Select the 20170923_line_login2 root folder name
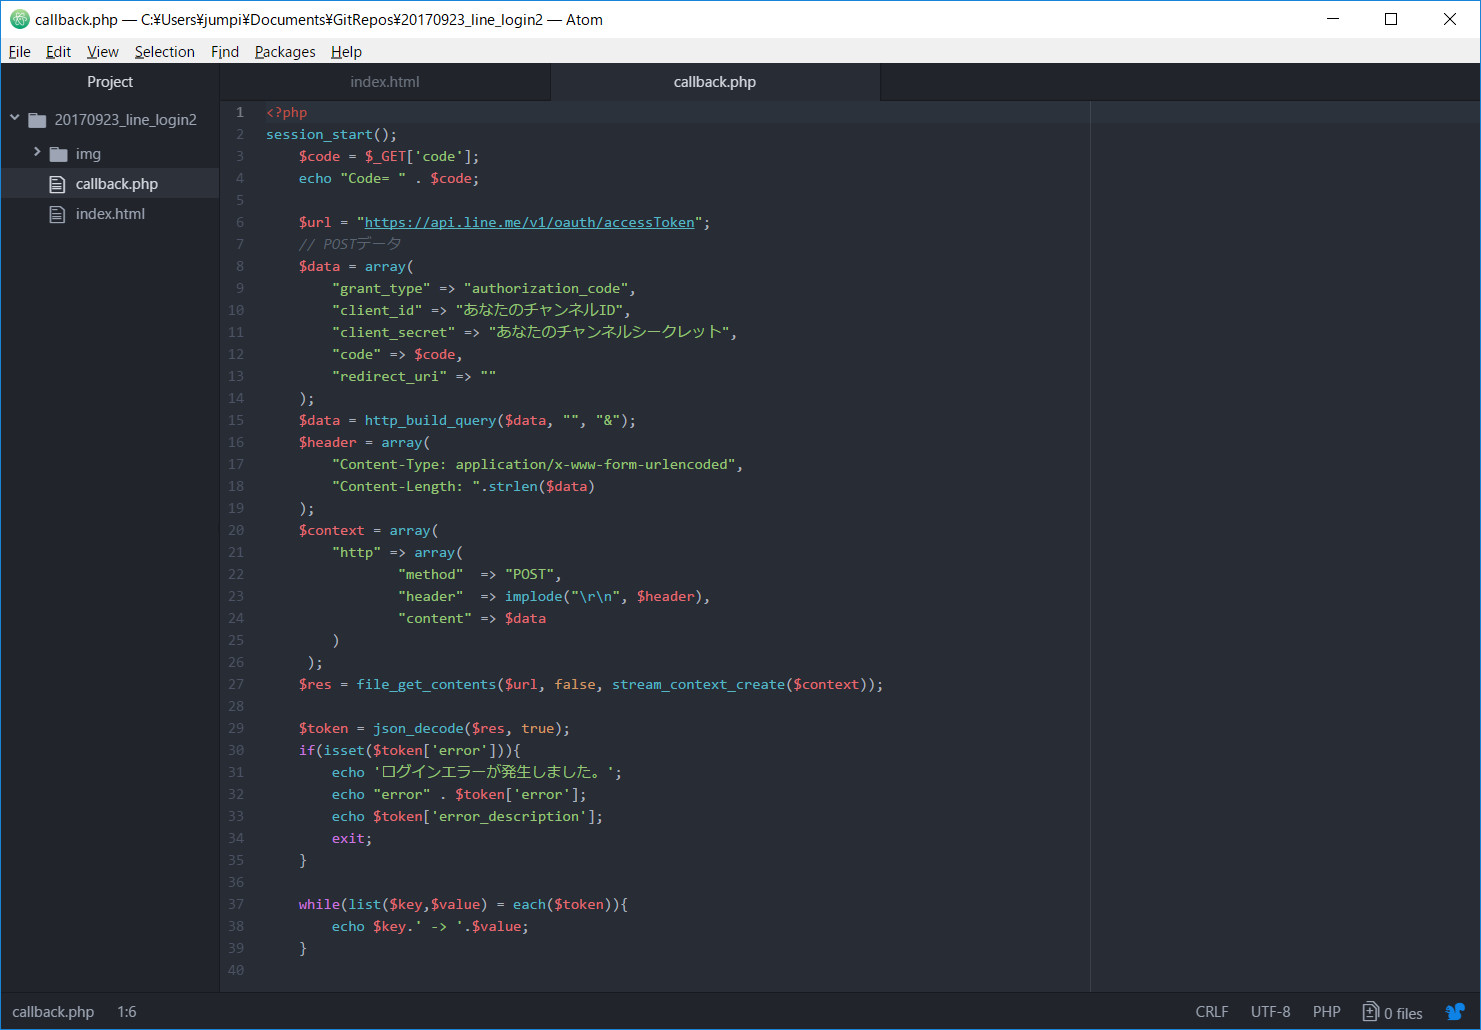The width and height of the screenshot is (1481, 1030). coord(126,120)
